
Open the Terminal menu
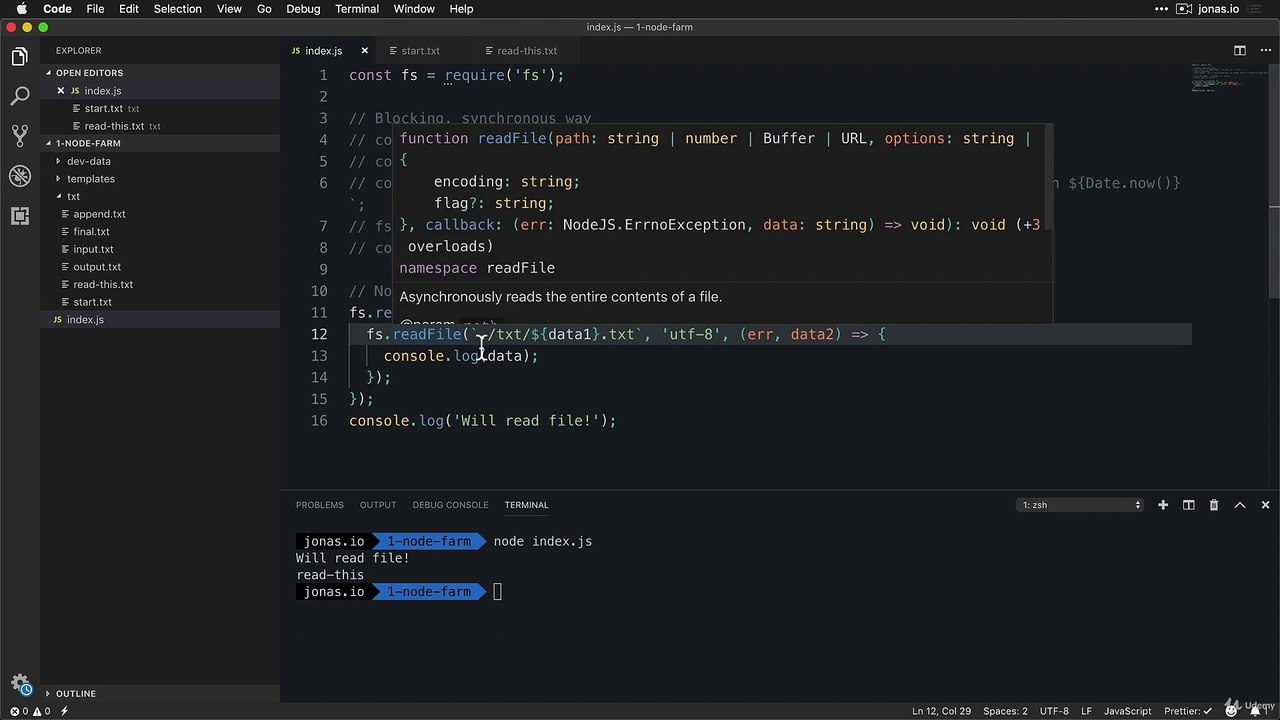click(357, 9)
